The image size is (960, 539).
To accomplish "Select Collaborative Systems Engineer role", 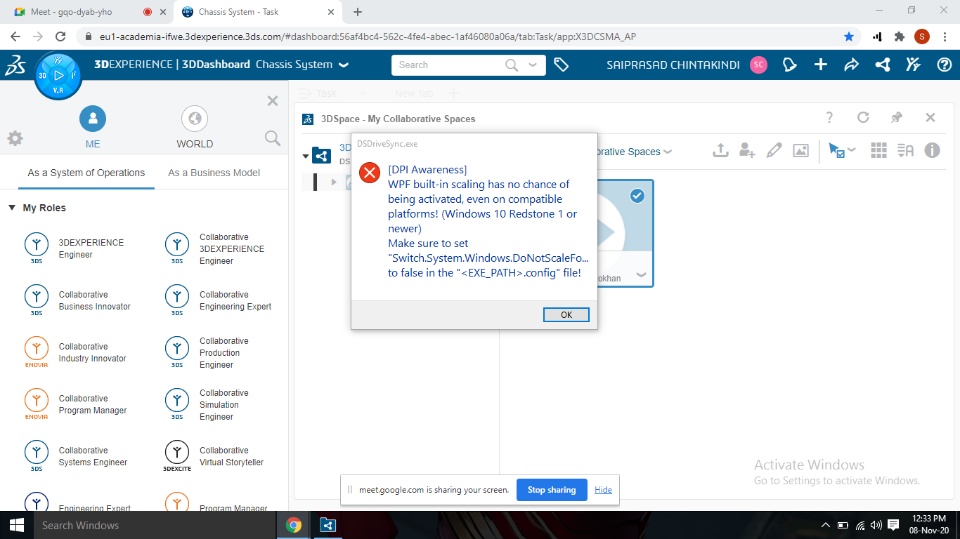I will tap(76, 456).
